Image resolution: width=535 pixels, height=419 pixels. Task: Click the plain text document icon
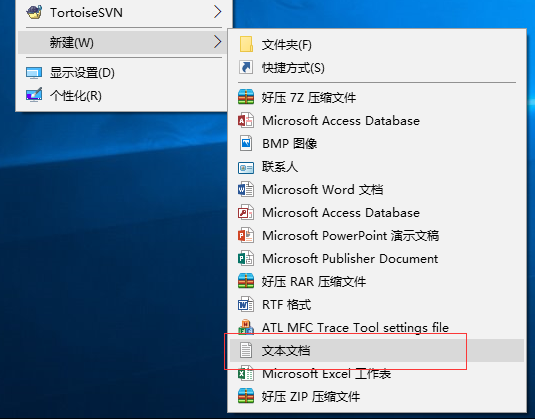[x=246, y=350]
